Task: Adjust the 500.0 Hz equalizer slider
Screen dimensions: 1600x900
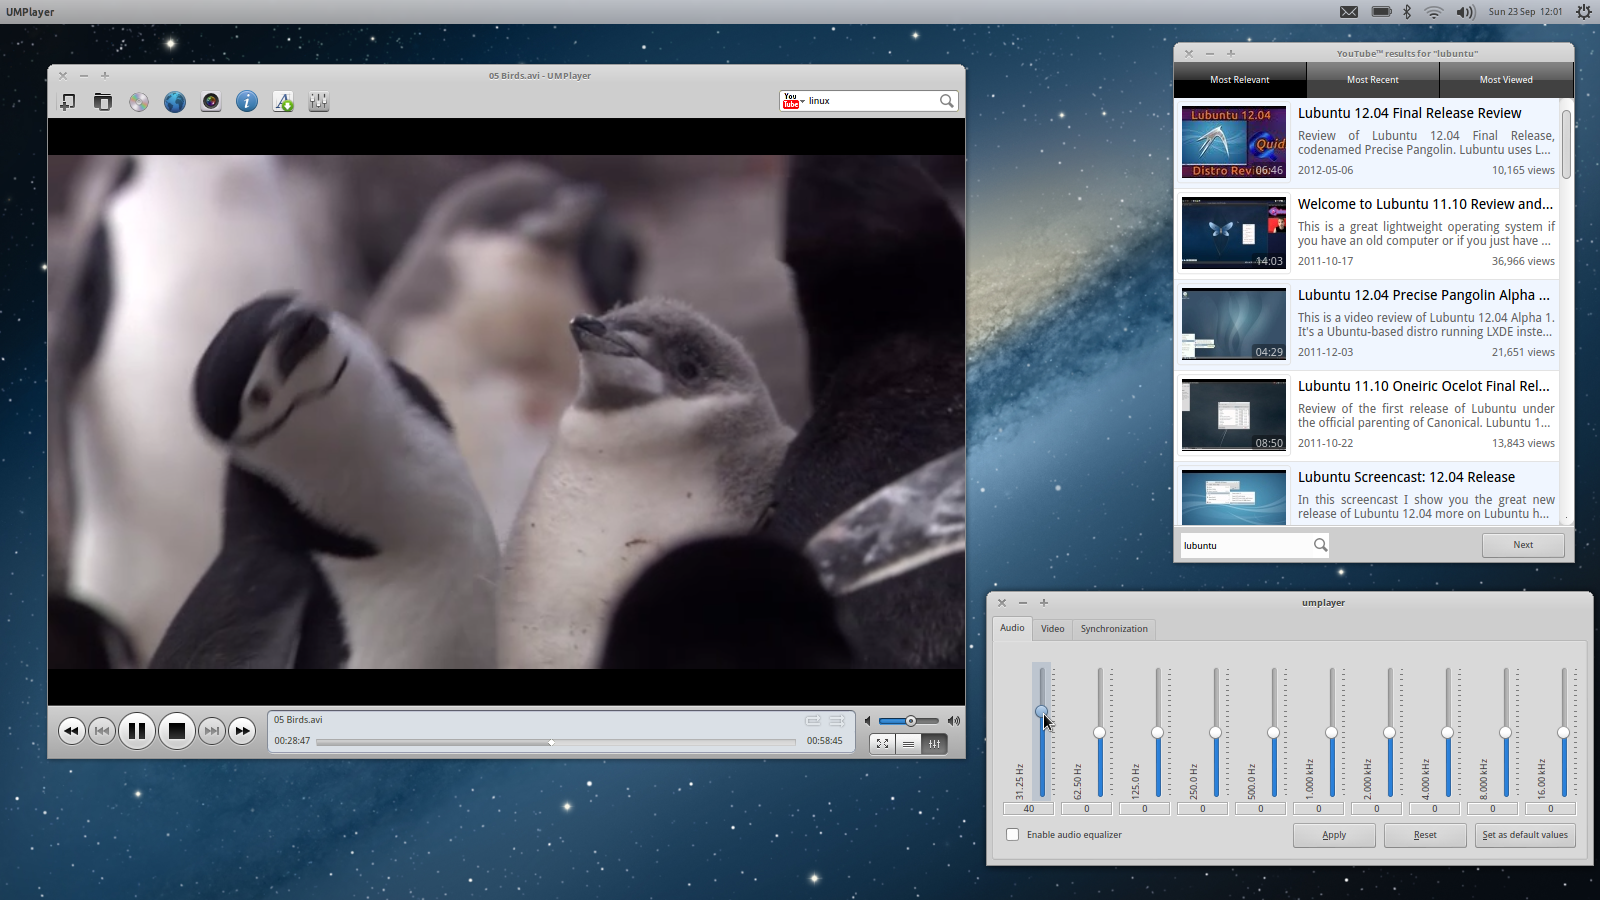Action: click(x=1274, y=733)
